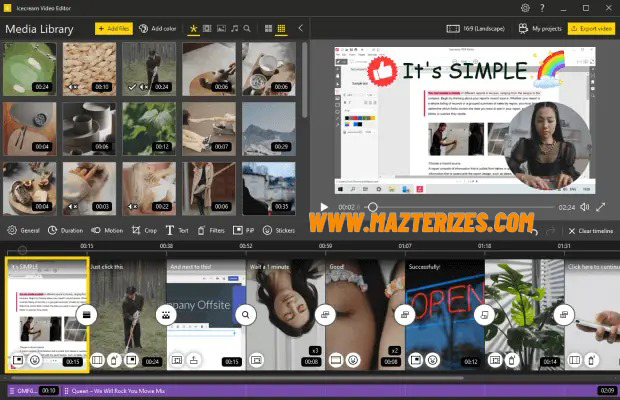Viewport: 620px width, 400px height.
Task: Select the Queen – We Will Rock You audio track
Action: 340,391
